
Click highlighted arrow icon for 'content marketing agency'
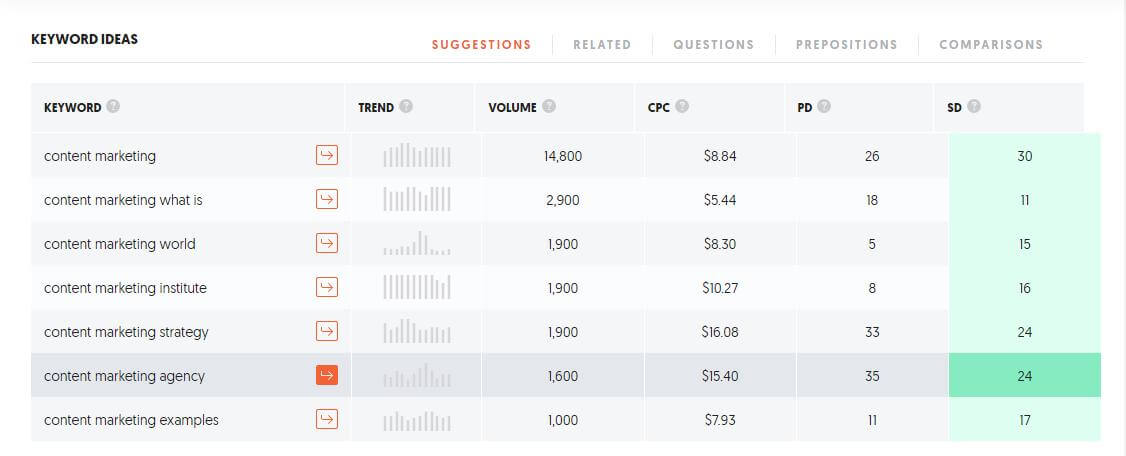pos(327,375)
